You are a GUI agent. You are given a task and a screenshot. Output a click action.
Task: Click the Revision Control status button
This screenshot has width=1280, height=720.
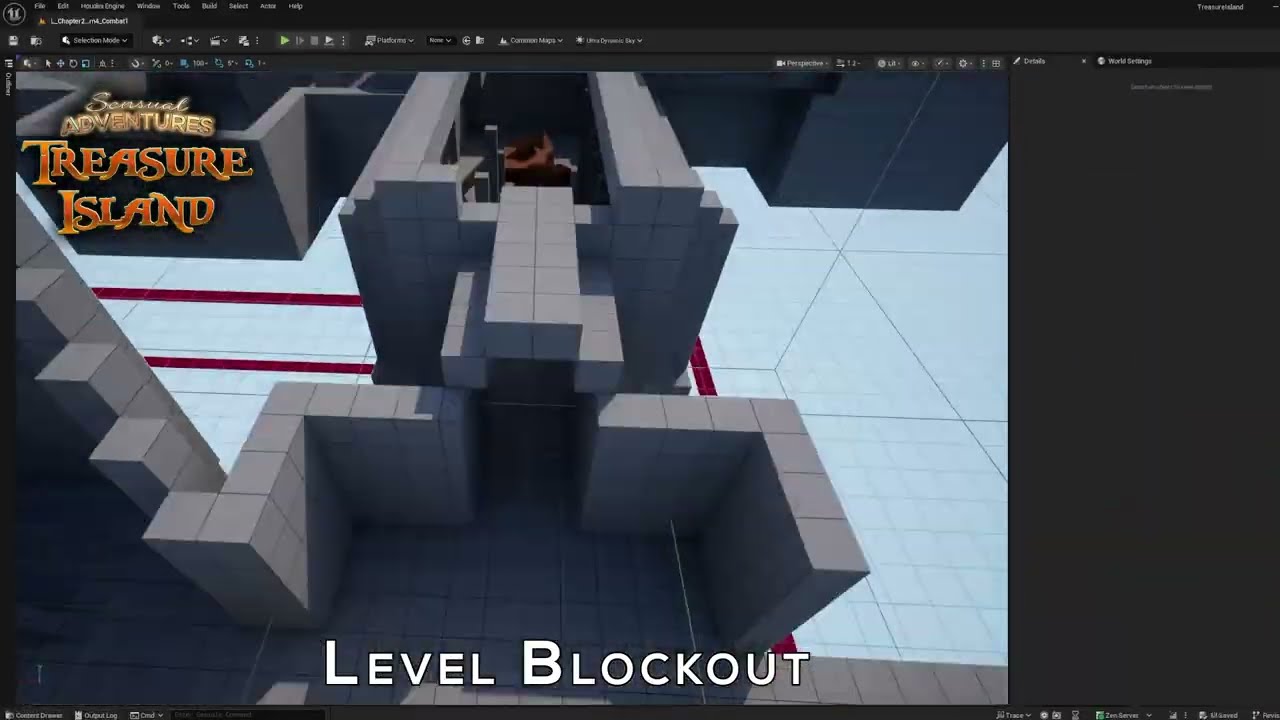coord(1265,715)
